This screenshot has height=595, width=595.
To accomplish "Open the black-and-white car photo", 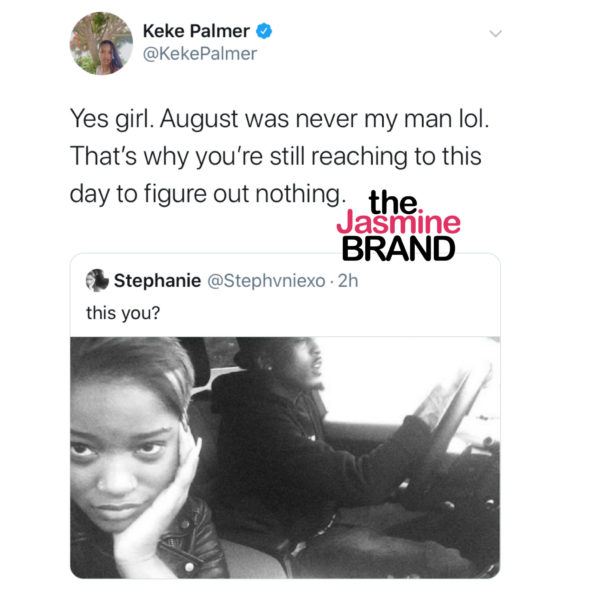I will (x=285, y=457).
